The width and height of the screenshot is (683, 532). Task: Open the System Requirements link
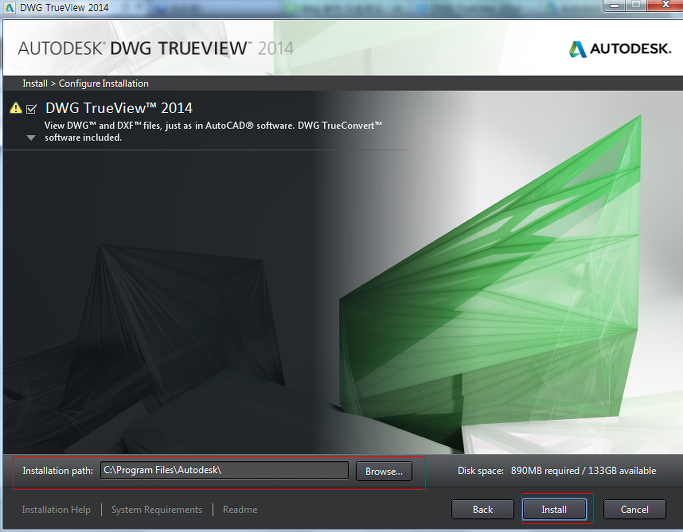(156, 509)
